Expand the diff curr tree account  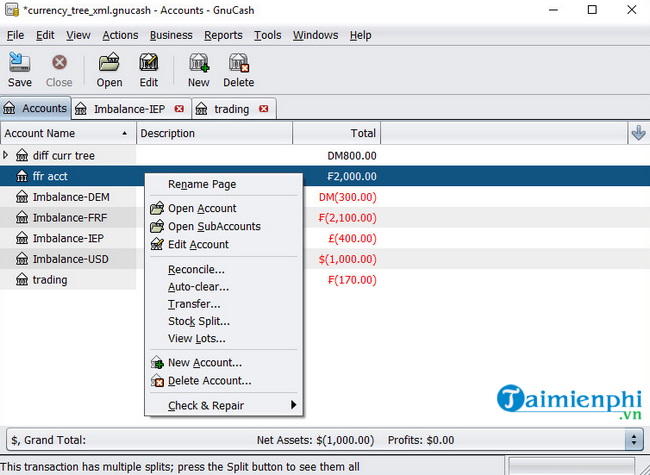point(5,155)
